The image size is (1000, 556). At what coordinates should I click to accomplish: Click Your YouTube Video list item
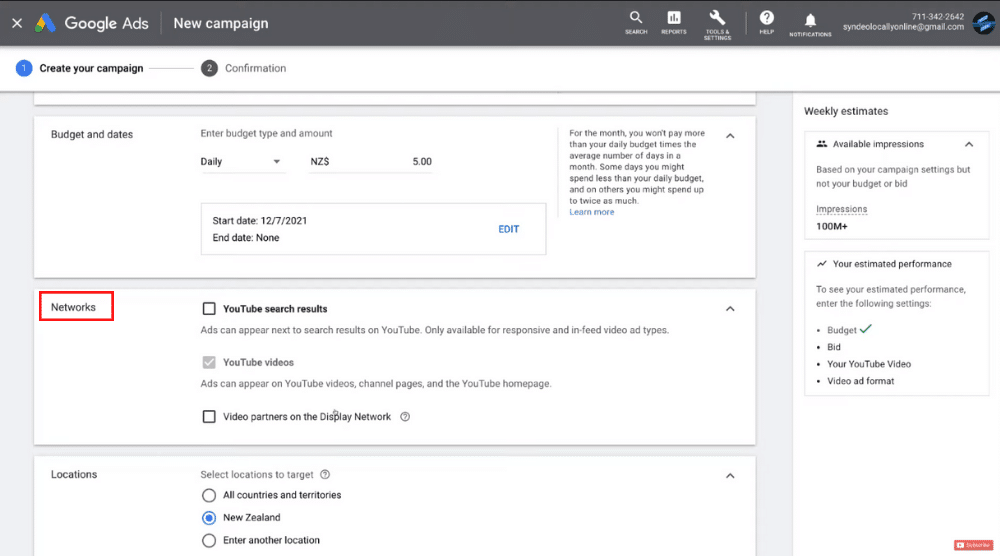point(869,364)
